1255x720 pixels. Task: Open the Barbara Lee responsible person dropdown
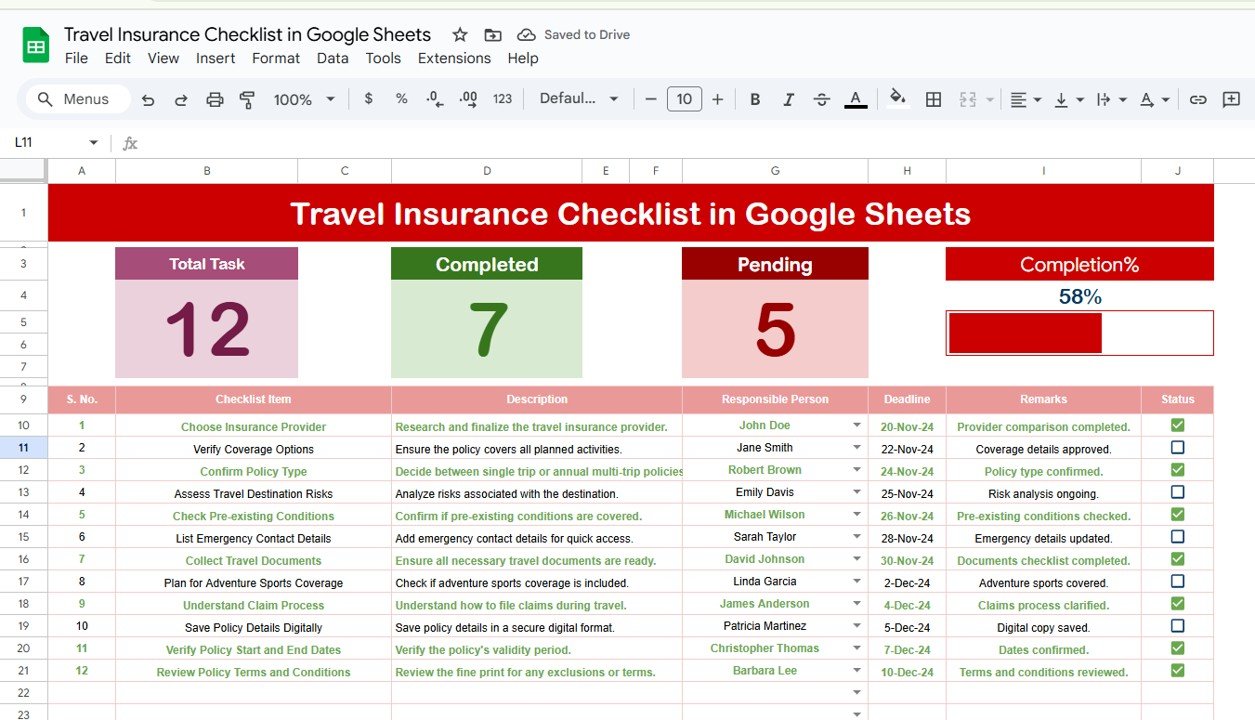point(857,671)
